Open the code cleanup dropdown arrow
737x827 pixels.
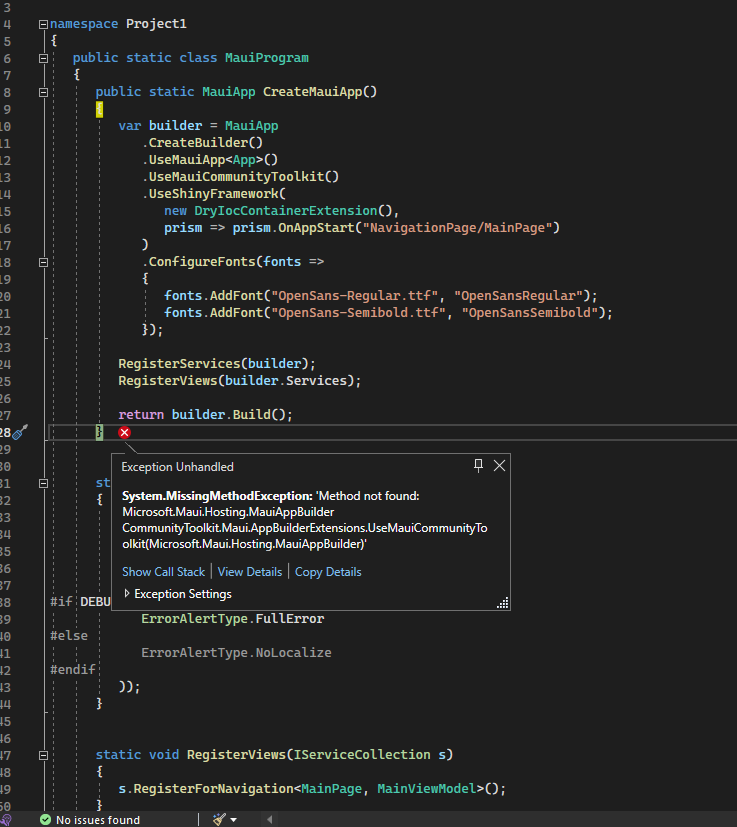[234, 820]
